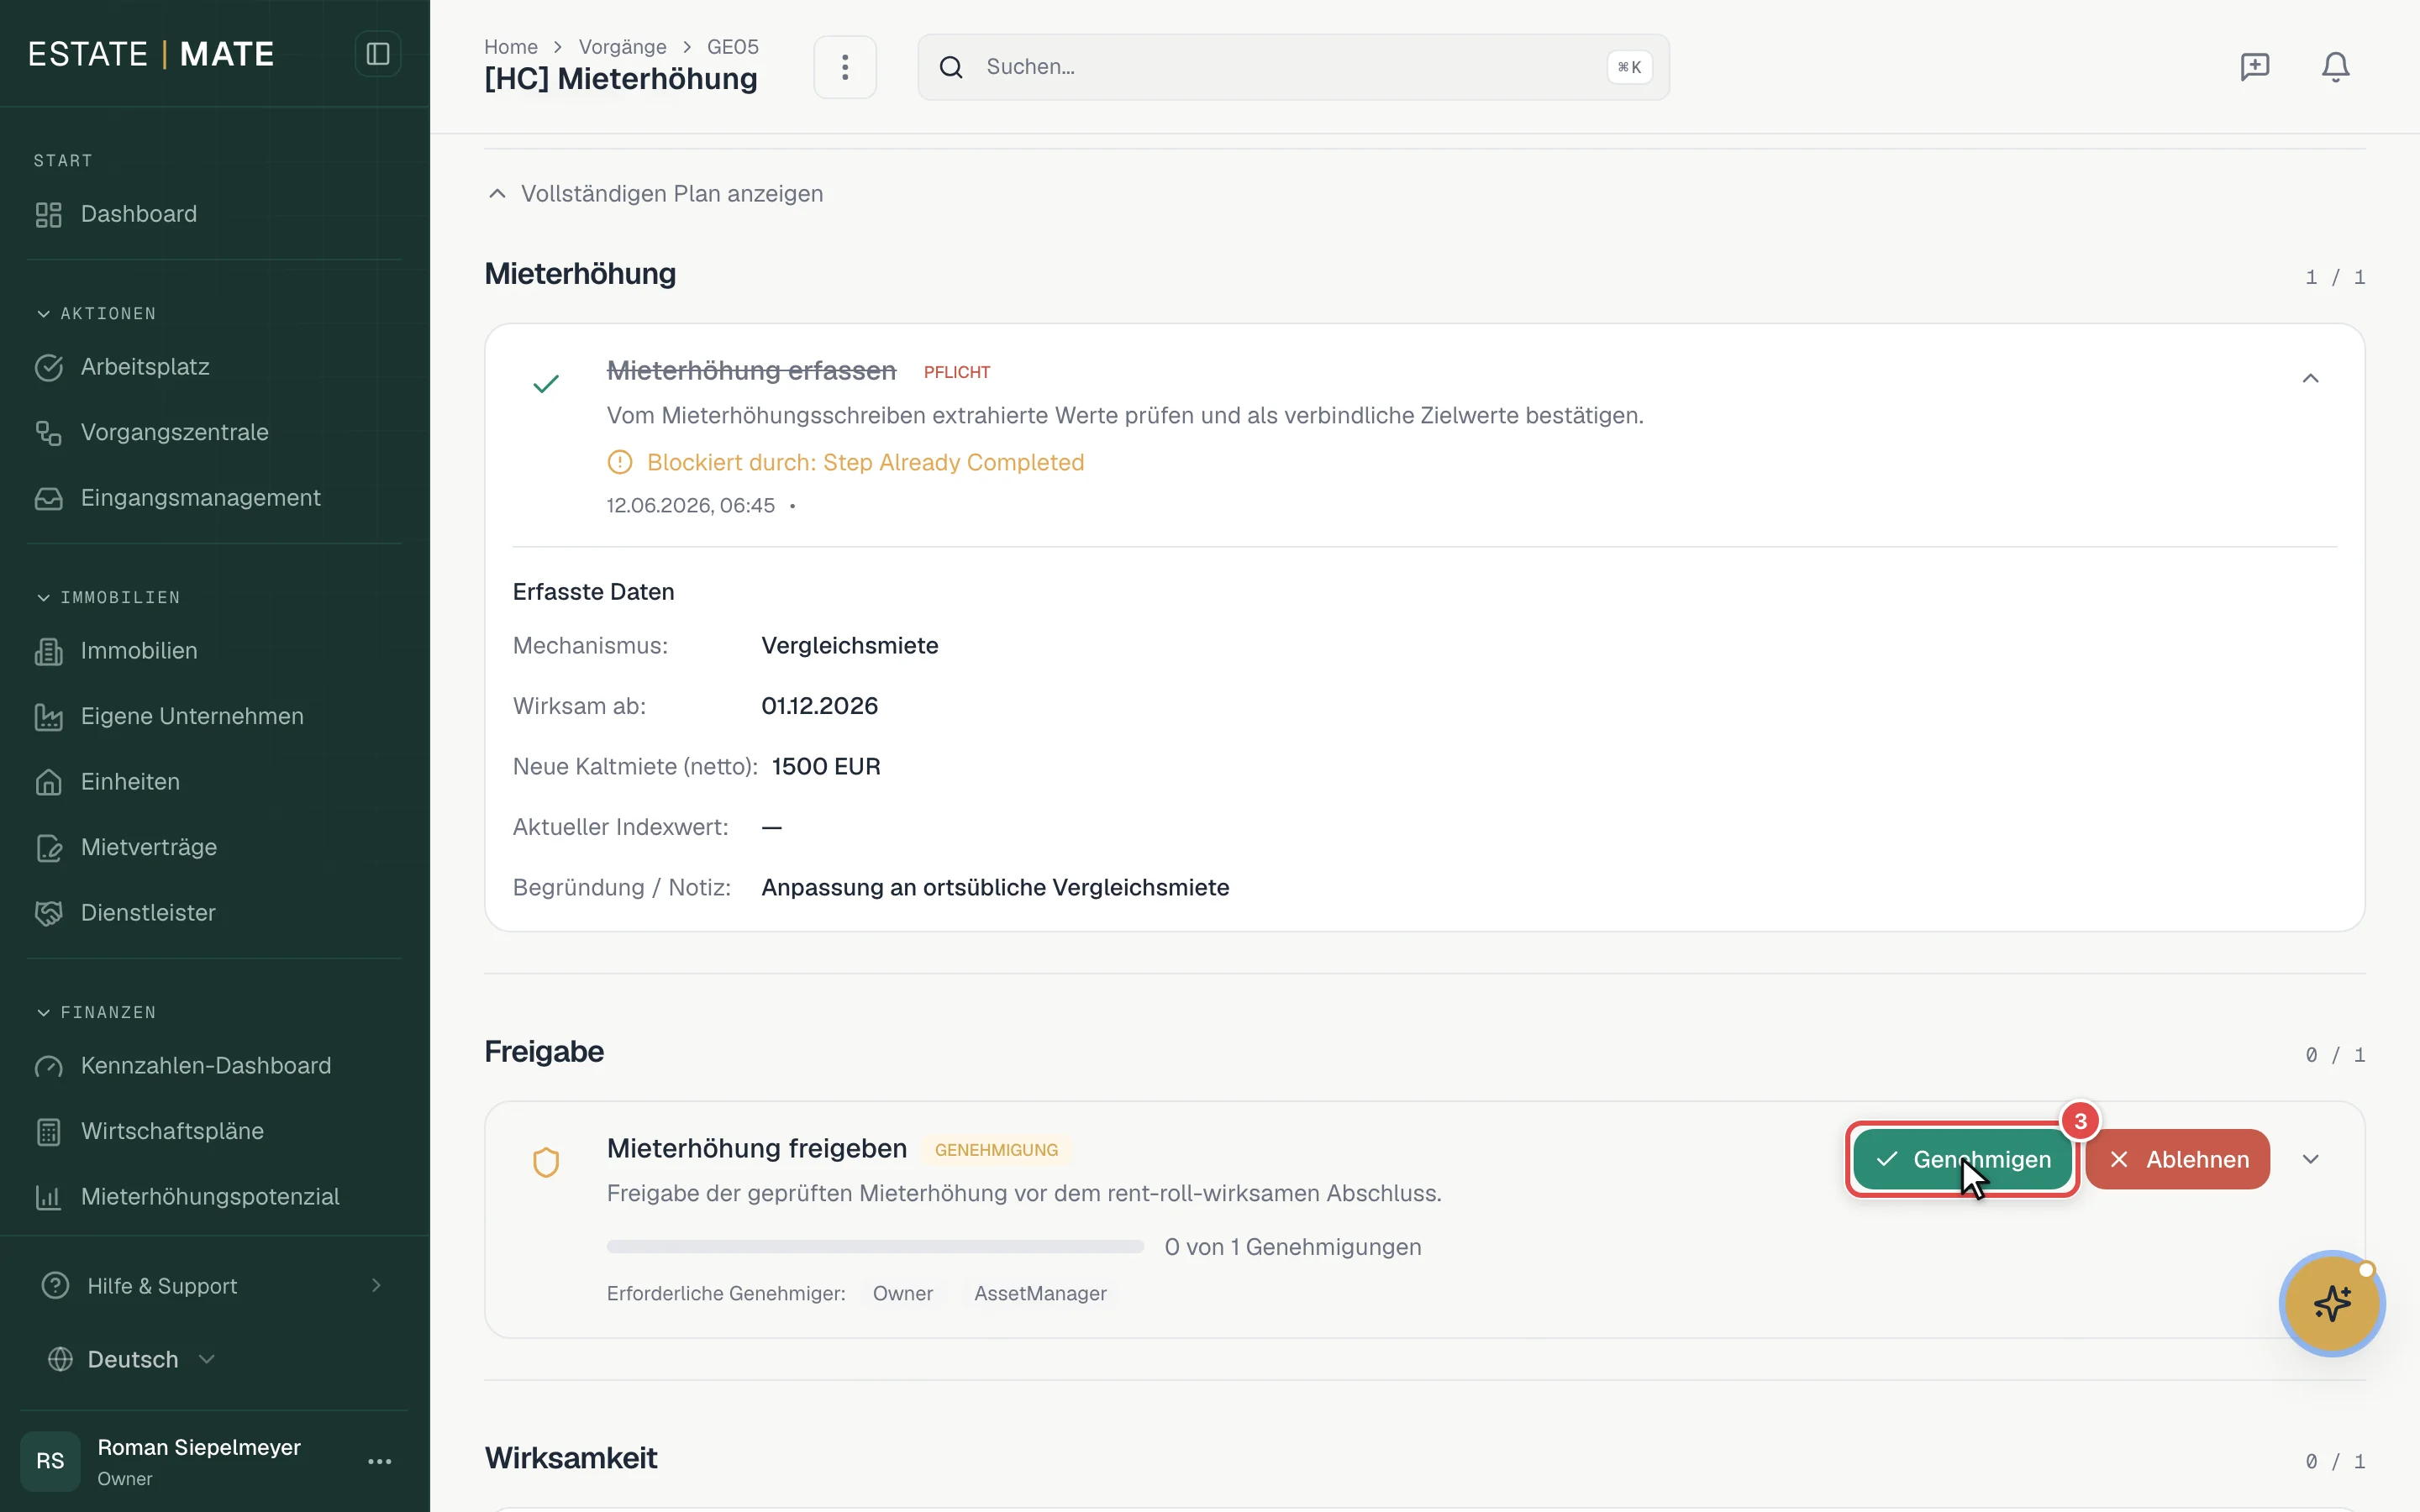Collapse the AKTIONEN sidebar group
Viewport: 2420px width, 1512px height.
[96, 314]
